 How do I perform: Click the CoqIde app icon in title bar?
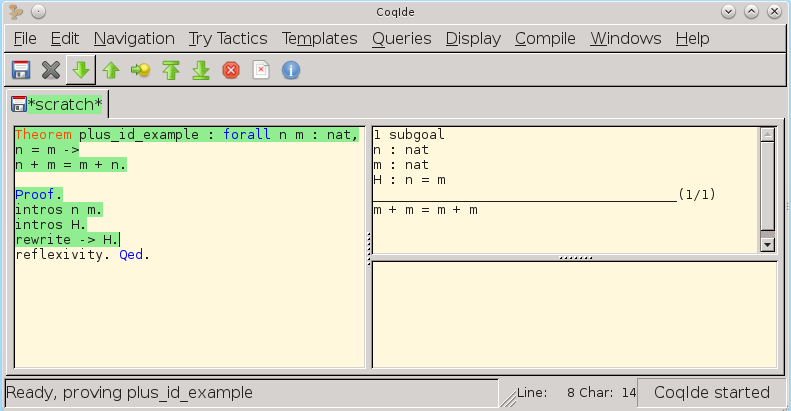[x=16, y=11]
